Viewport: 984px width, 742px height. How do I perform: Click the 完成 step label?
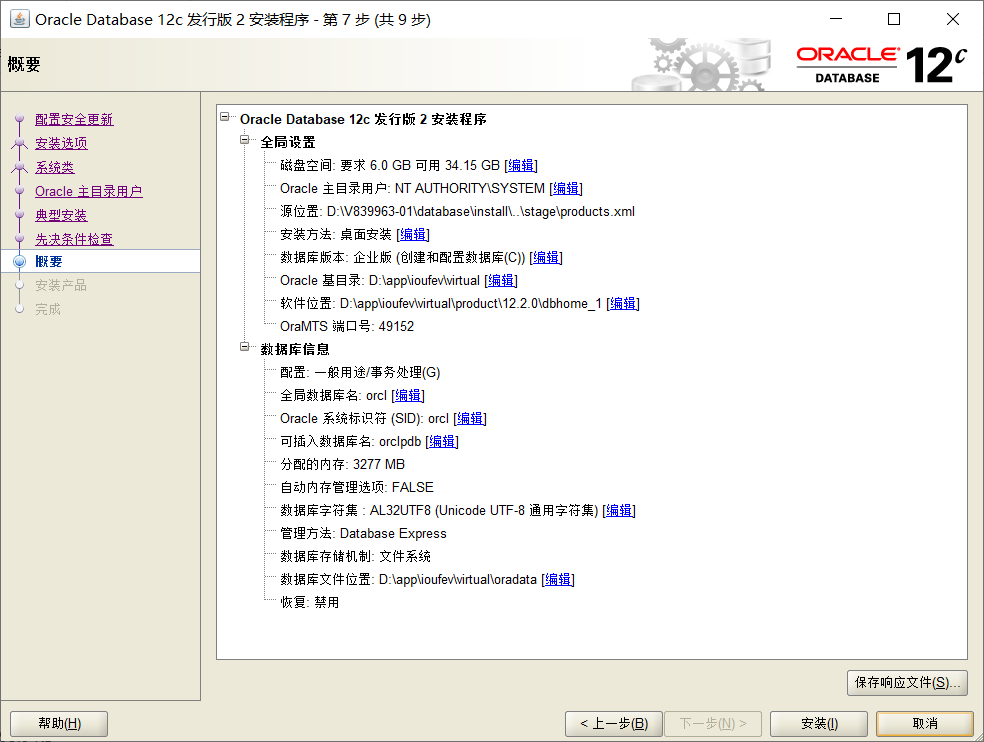click(x=48, y=309)
